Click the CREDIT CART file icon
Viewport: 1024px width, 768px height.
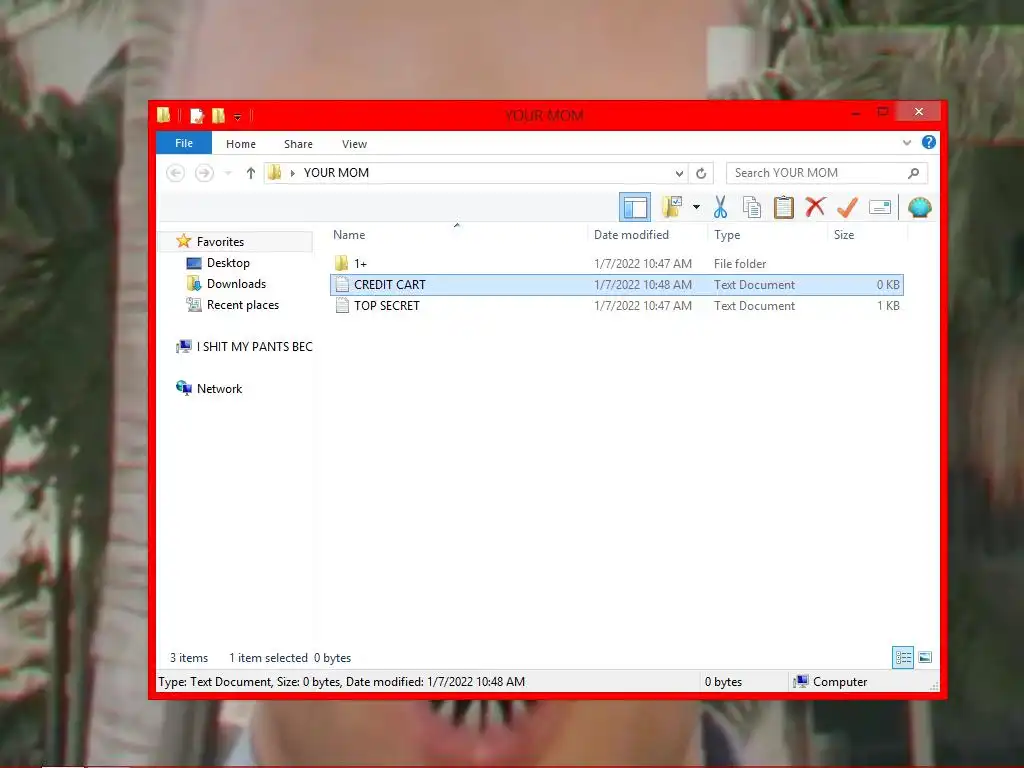pos(342,284)
